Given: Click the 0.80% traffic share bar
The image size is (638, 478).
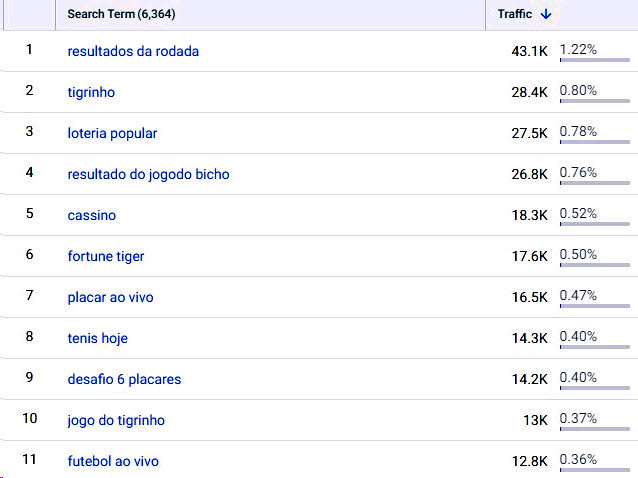Looking at the screenshot, I should [x=594, y=101].
